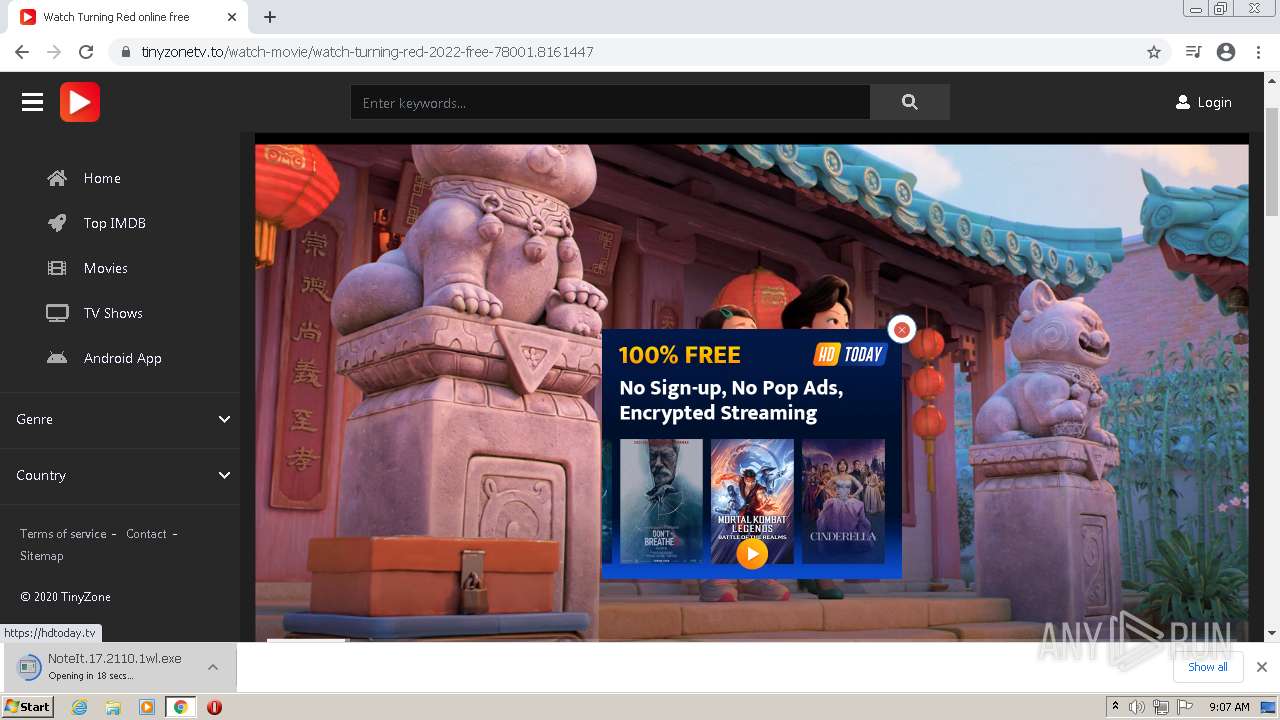This screenshot has height=720, width=1280.
Task: Open download options chevron for NoteIt.exe
Action: [x=213, y=667]
